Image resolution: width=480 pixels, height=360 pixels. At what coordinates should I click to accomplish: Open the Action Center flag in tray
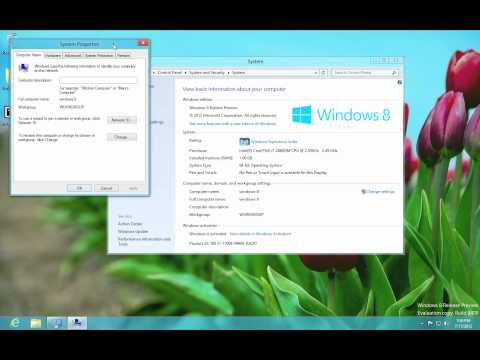(430, 323)
